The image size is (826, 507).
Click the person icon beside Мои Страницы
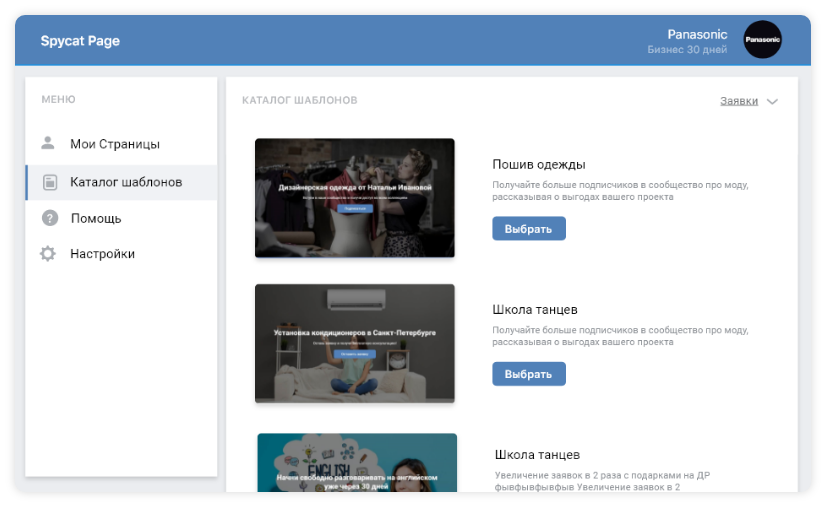click(48, 143)
